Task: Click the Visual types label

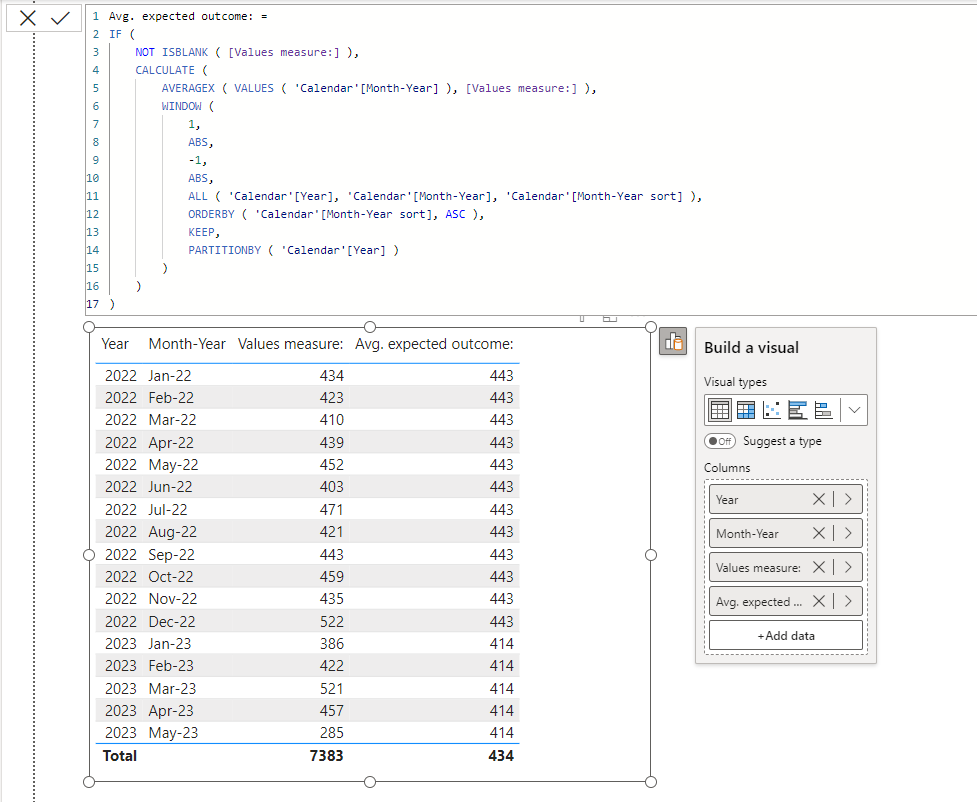Action: pos(735,382)
